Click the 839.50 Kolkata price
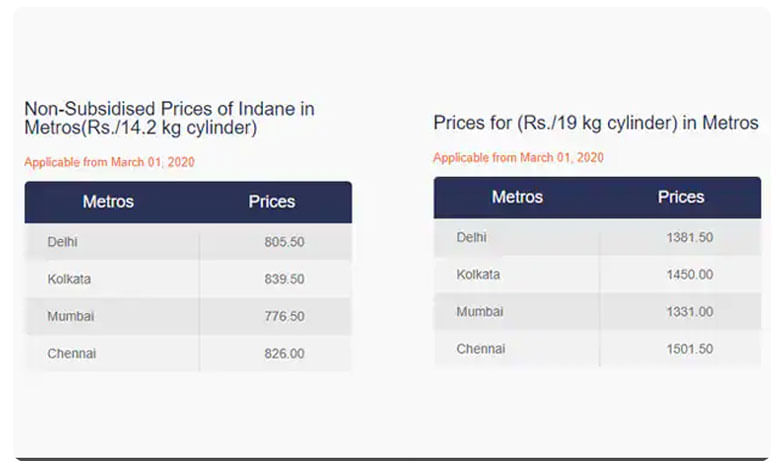 tap(284, 279)
